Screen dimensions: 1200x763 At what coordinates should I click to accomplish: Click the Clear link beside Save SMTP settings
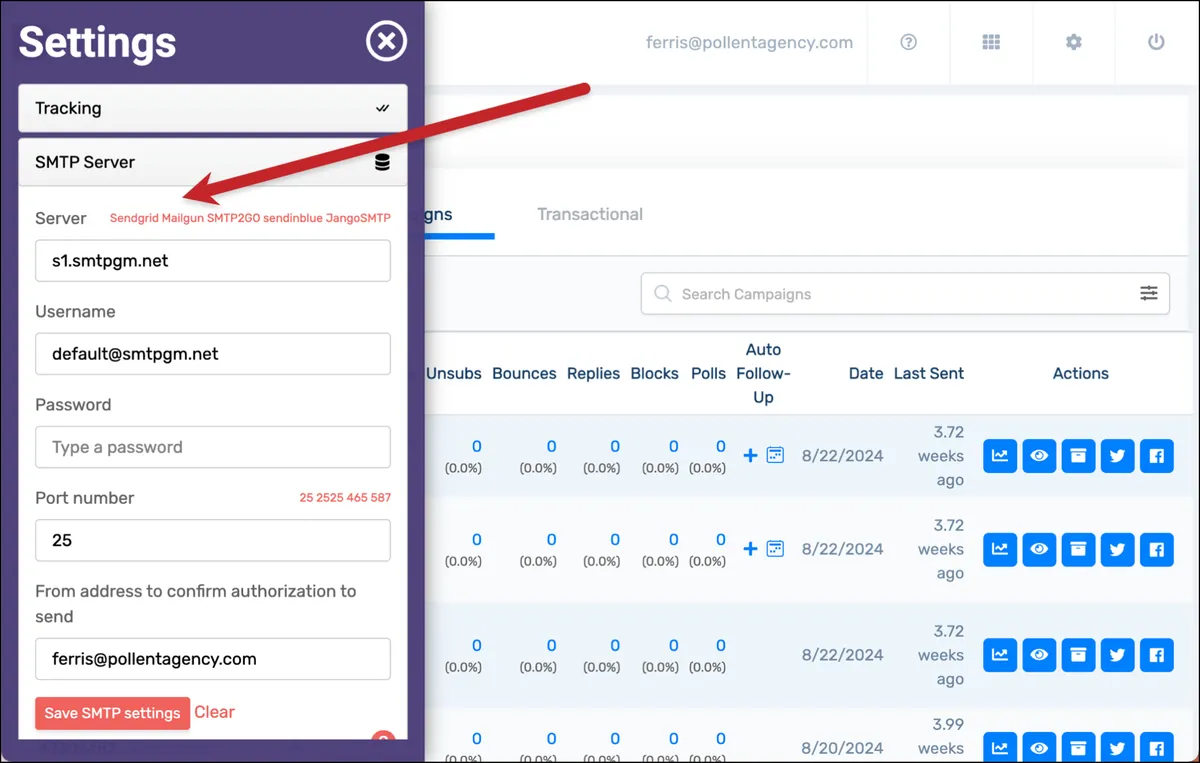(x=214, y=712)
